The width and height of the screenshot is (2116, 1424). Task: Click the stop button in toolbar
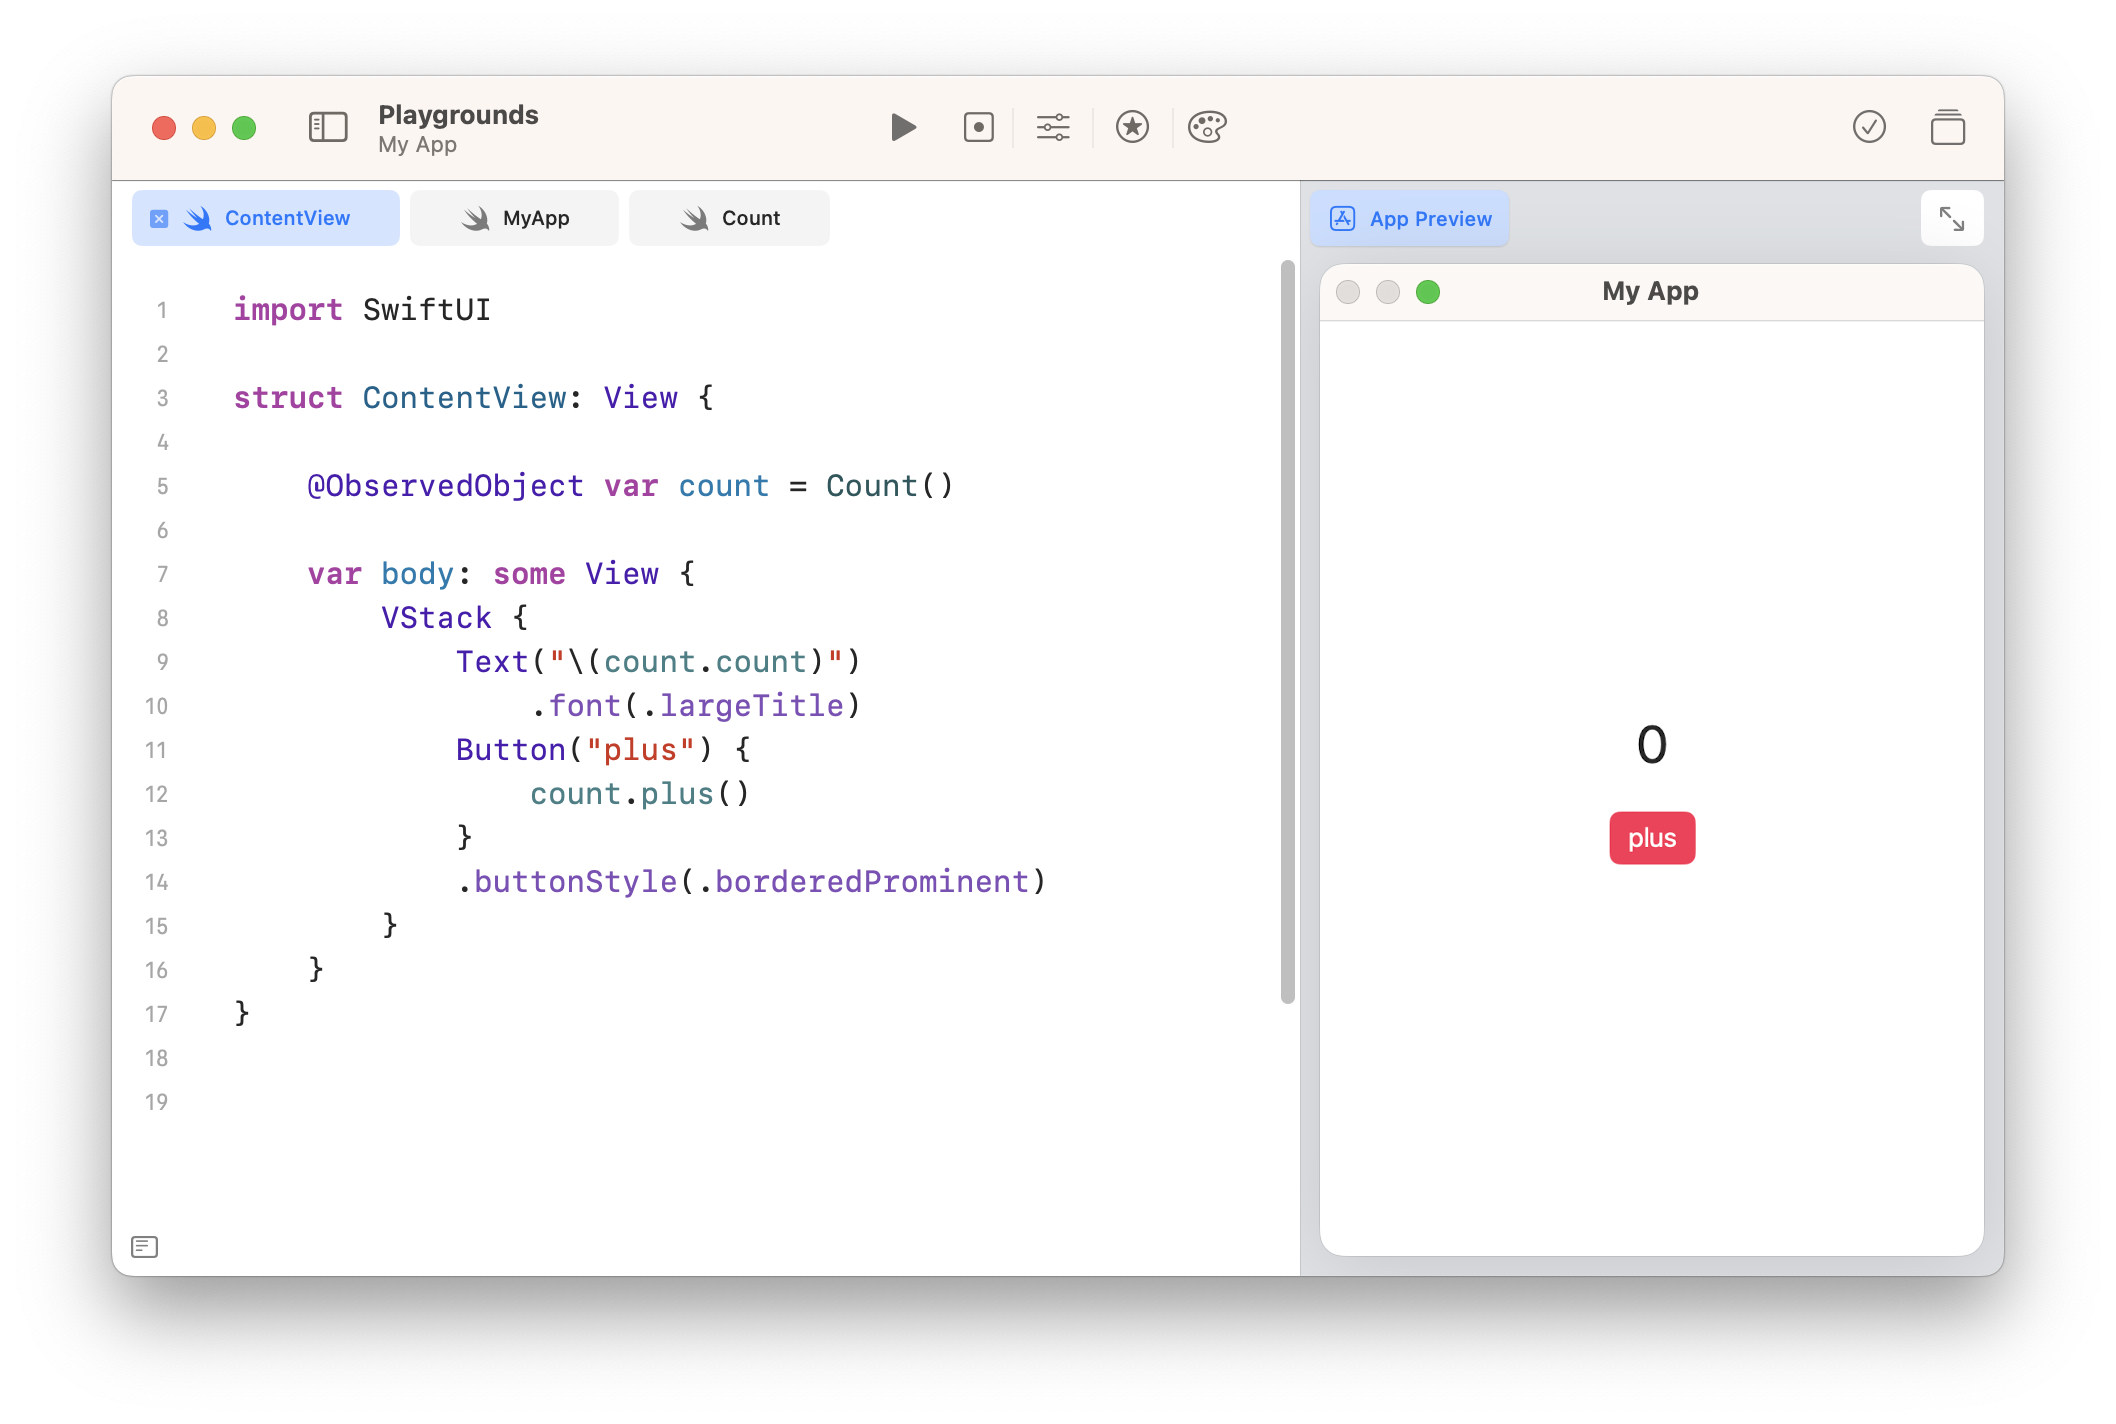tap(978, 127)
